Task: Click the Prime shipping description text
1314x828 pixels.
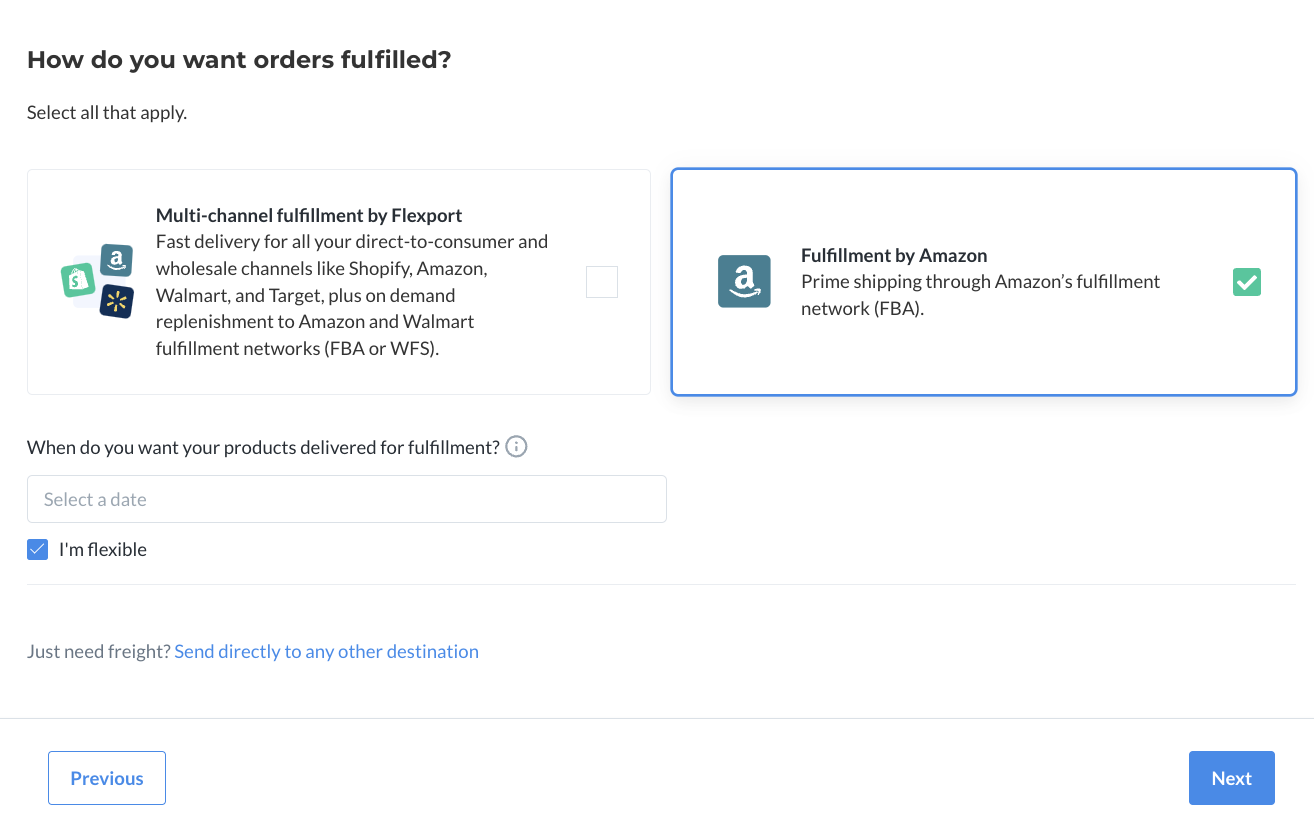Action: point(981,295)
